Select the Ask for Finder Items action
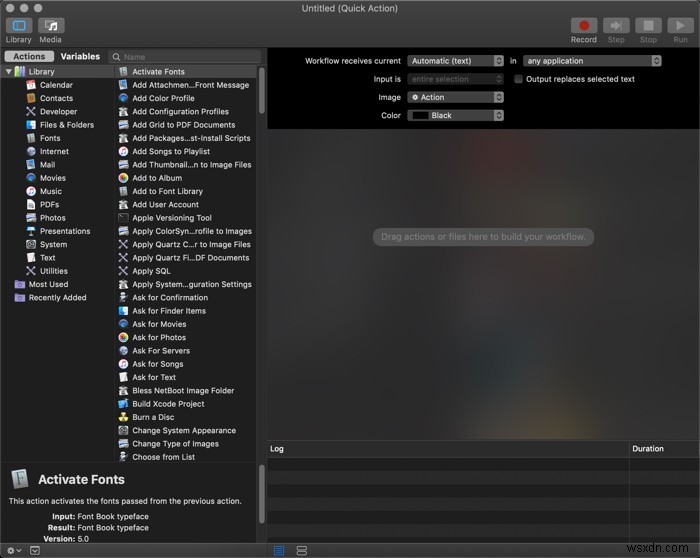 click(186, 311)
